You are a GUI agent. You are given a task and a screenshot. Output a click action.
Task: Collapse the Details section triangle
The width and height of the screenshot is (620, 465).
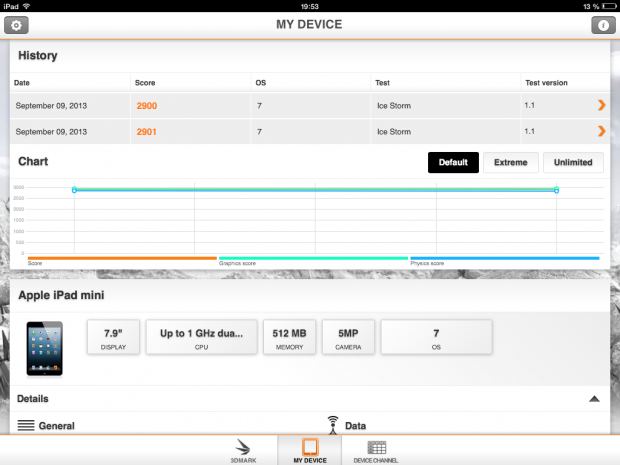(594, 398)
